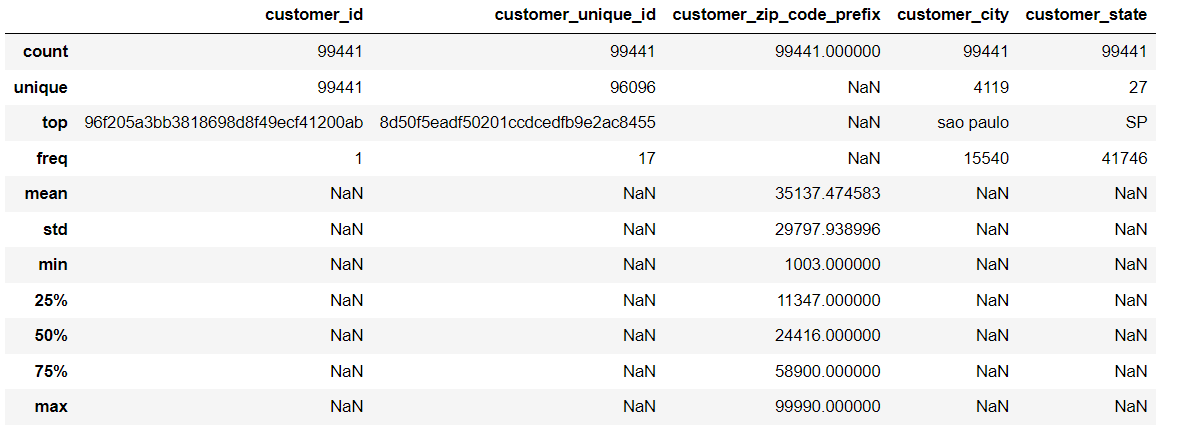Viewport: 1180px width, 433px height.
Task: Select the unique row label
Action: pos(40,87)
